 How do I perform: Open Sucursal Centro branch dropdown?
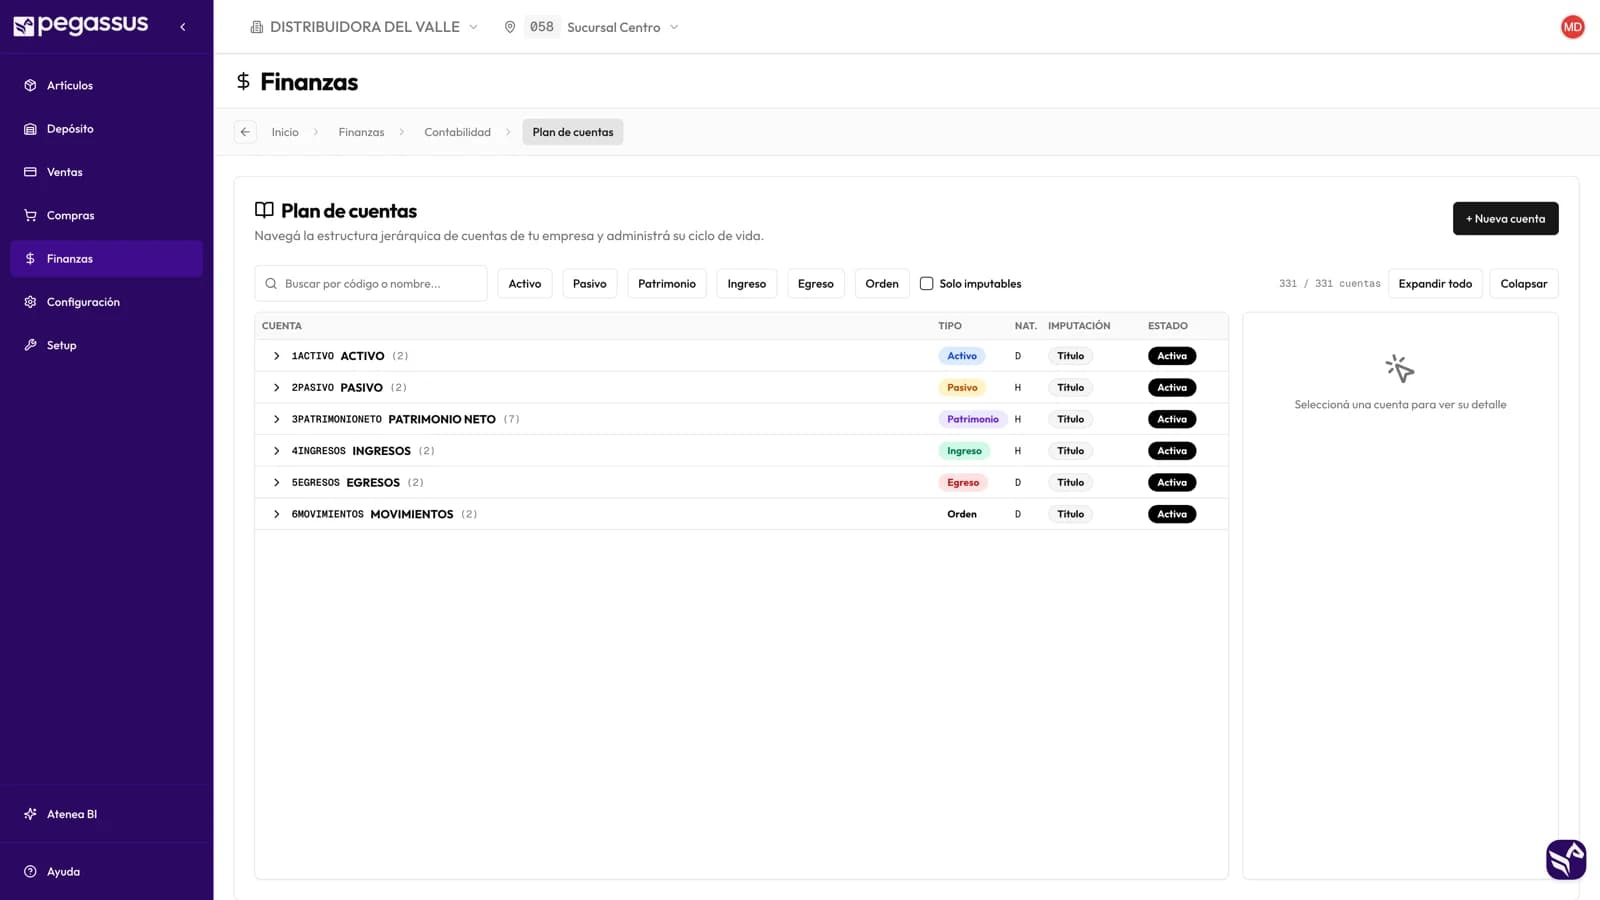(592, 27)
